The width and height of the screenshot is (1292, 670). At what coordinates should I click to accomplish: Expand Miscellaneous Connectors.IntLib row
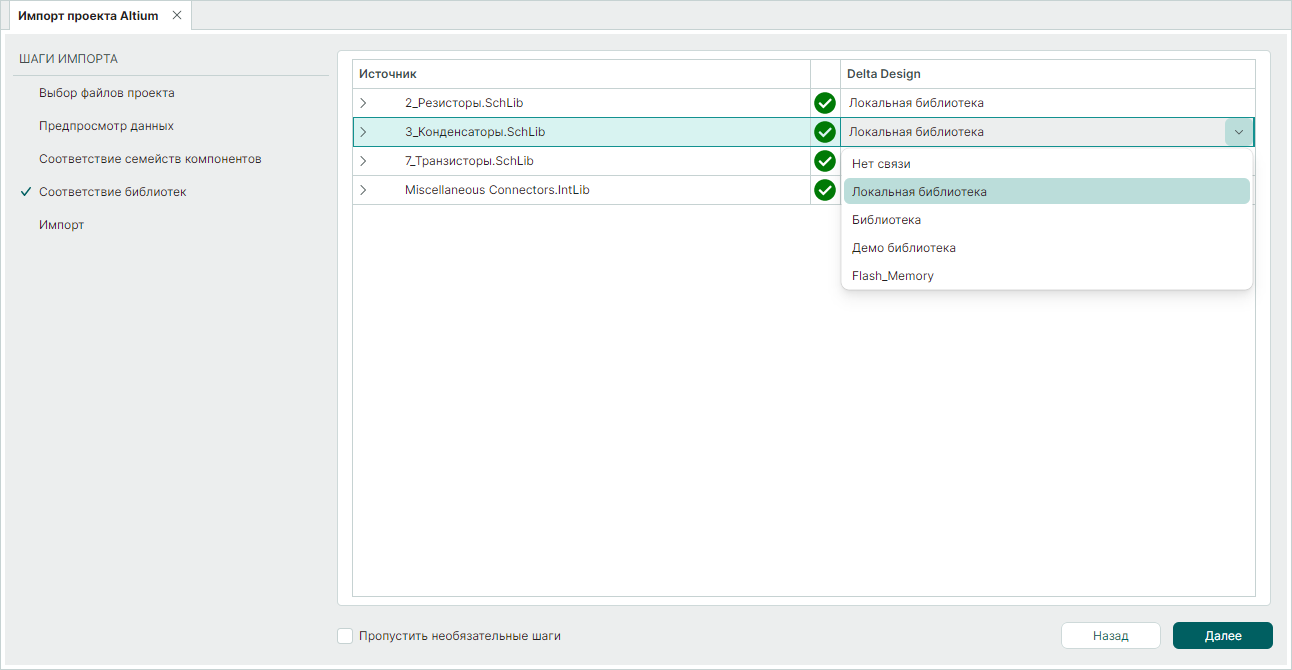tap(363, 190)
